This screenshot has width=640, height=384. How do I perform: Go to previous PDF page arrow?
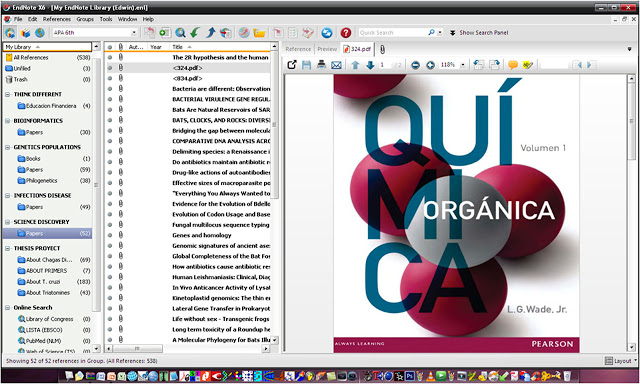pos(355,65)
